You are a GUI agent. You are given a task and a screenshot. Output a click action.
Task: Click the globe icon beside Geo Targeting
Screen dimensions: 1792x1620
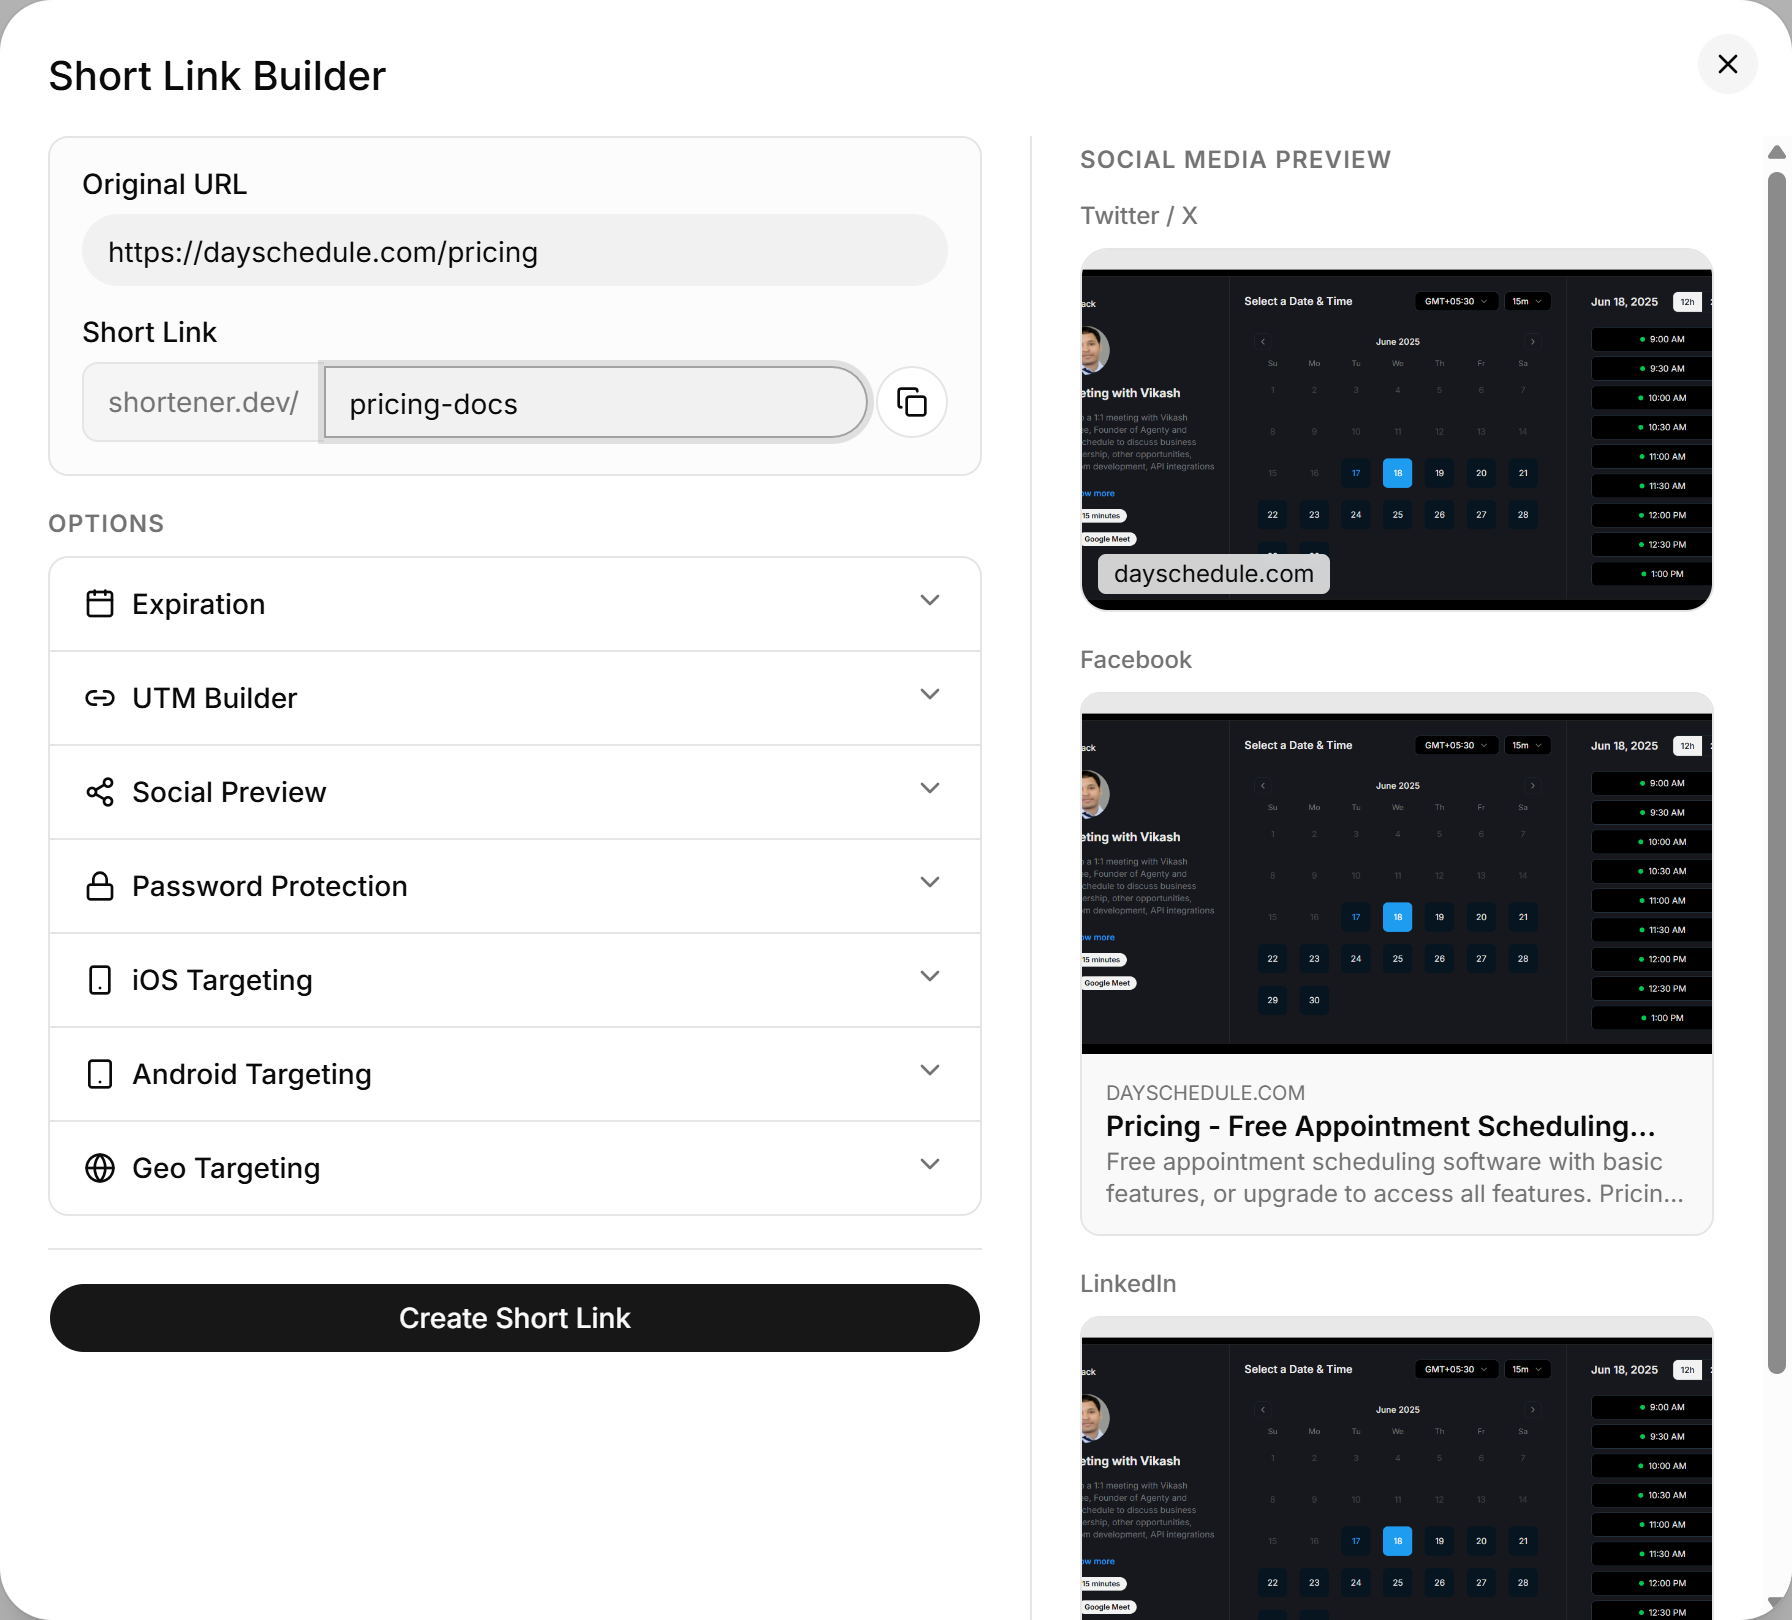coord(100,1168)
